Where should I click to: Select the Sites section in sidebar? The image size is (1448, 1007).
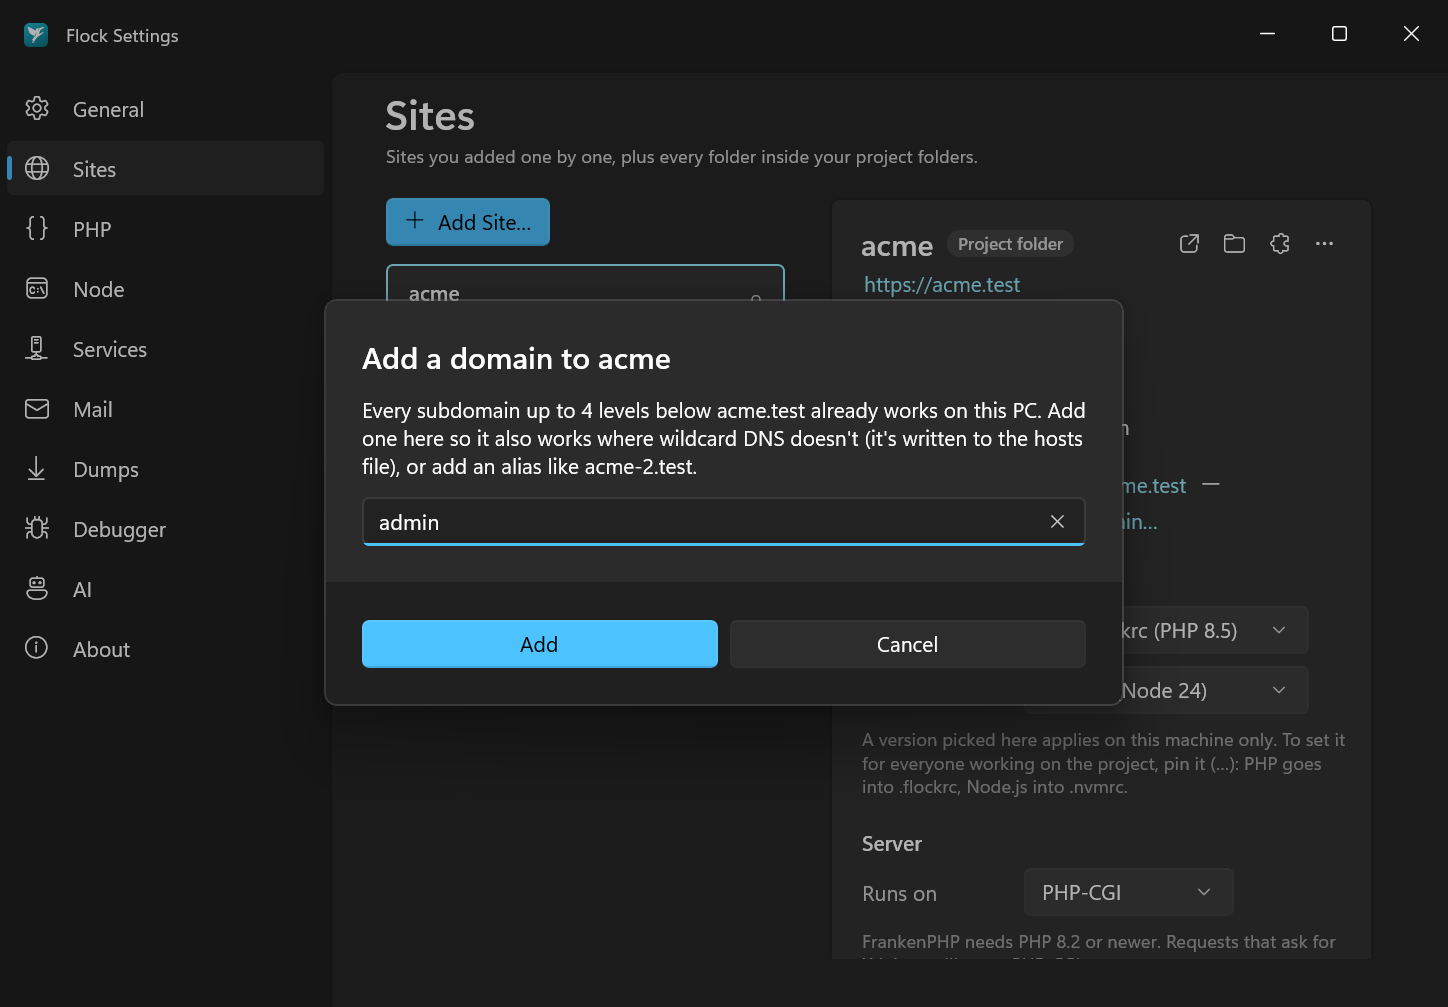(165, 169)
